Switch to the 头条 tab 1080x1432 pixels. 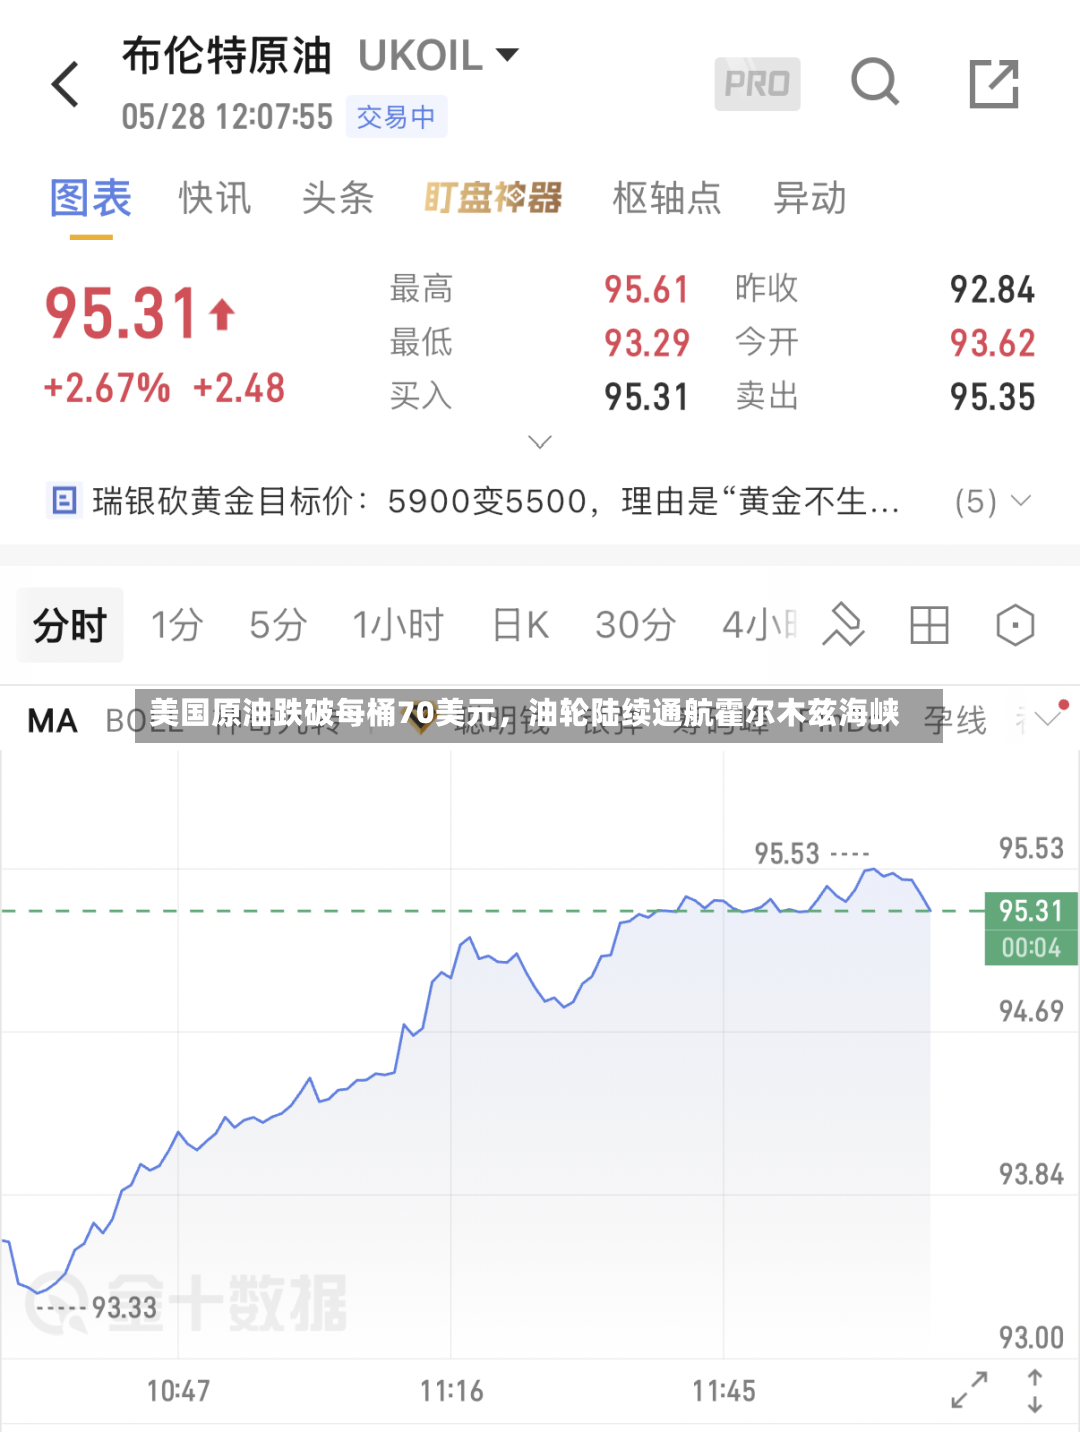pos(337,198)
